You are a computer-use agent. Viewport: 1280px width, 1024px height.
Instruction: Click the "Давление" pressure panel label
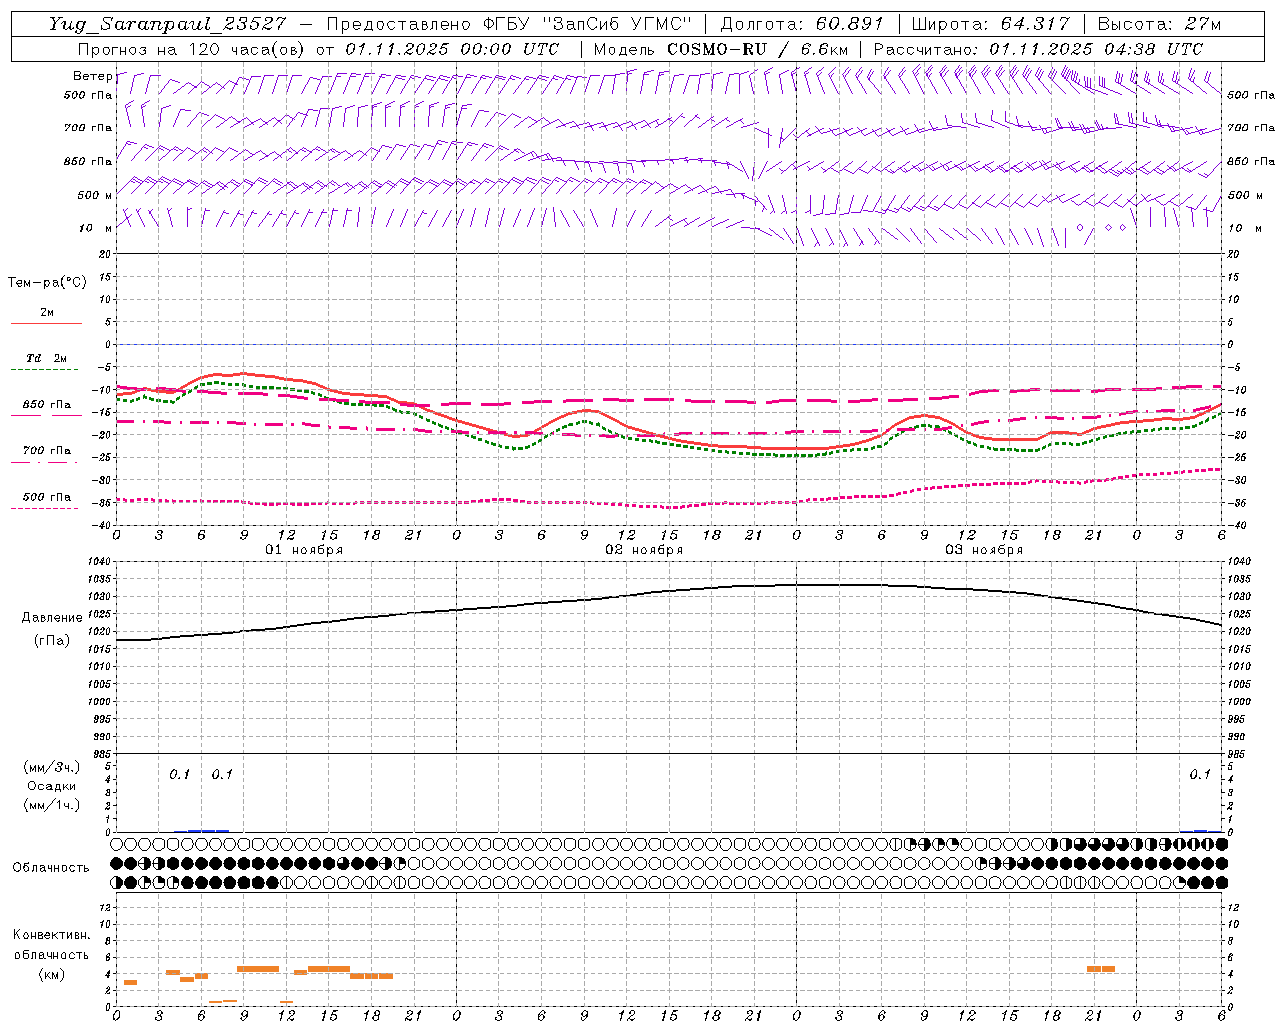point(52,618)
